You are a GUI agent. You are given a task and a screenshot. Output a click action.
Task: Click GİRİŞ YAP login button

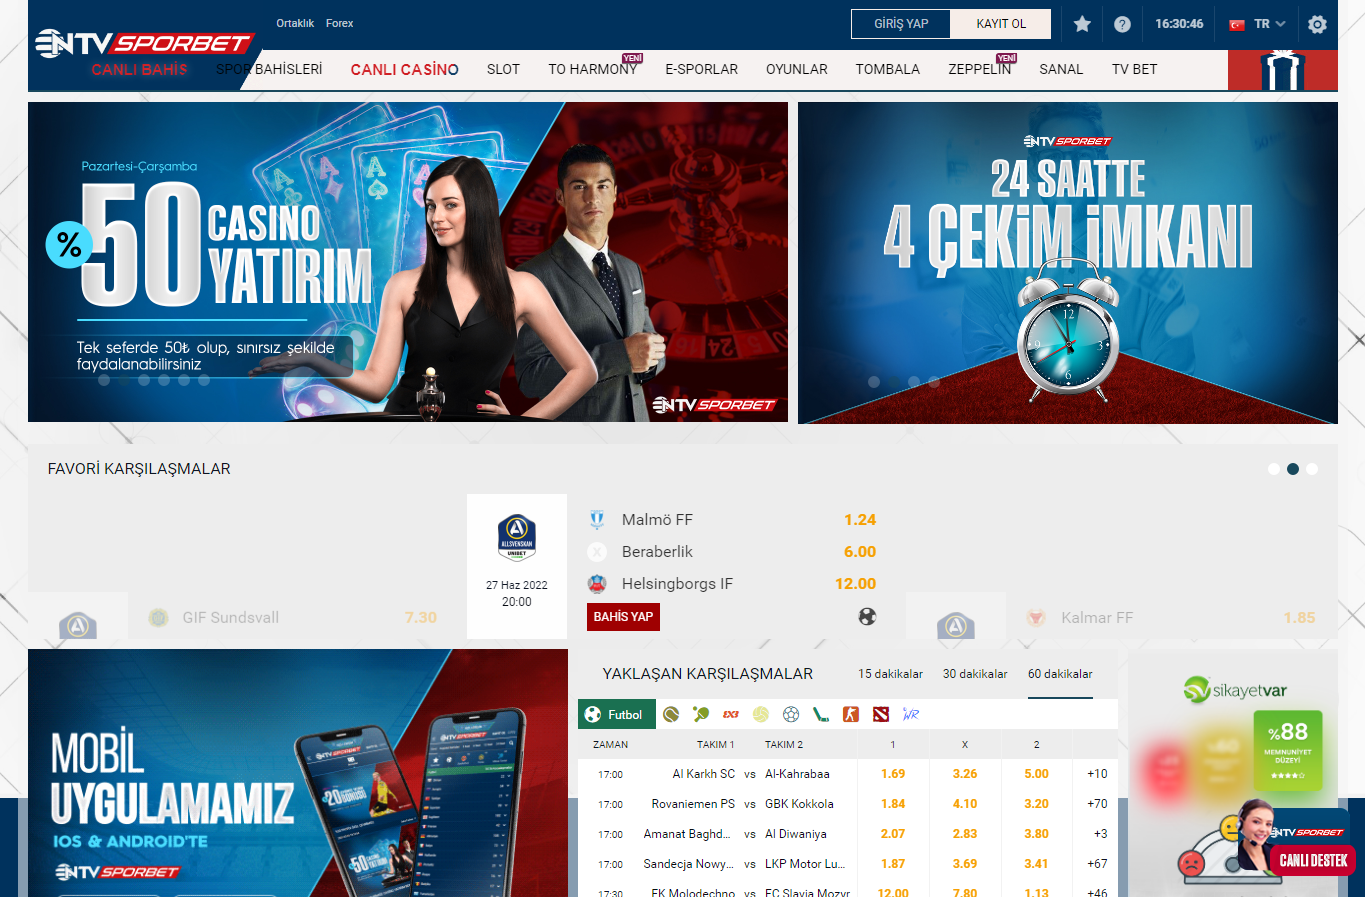(901, 24)
